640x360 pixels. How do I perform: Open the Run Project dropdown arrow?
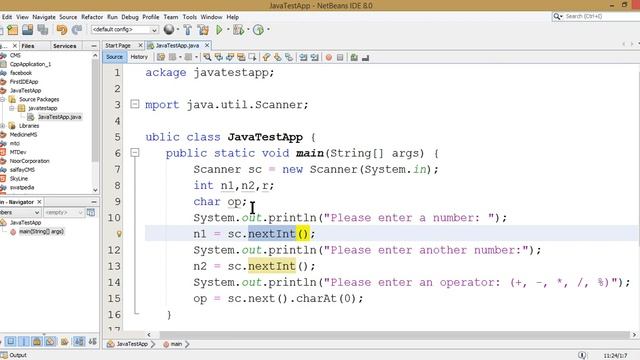pyautogui.click(x=228, y=30)
